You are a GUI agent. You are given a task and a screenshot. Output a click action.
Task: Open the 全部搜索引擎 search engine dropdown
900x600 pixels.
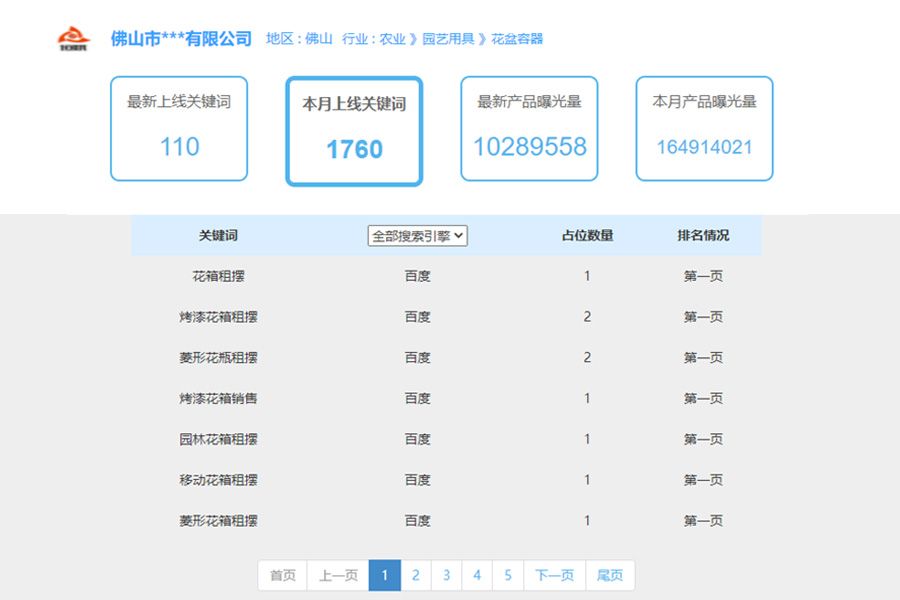tap(419, 234)
